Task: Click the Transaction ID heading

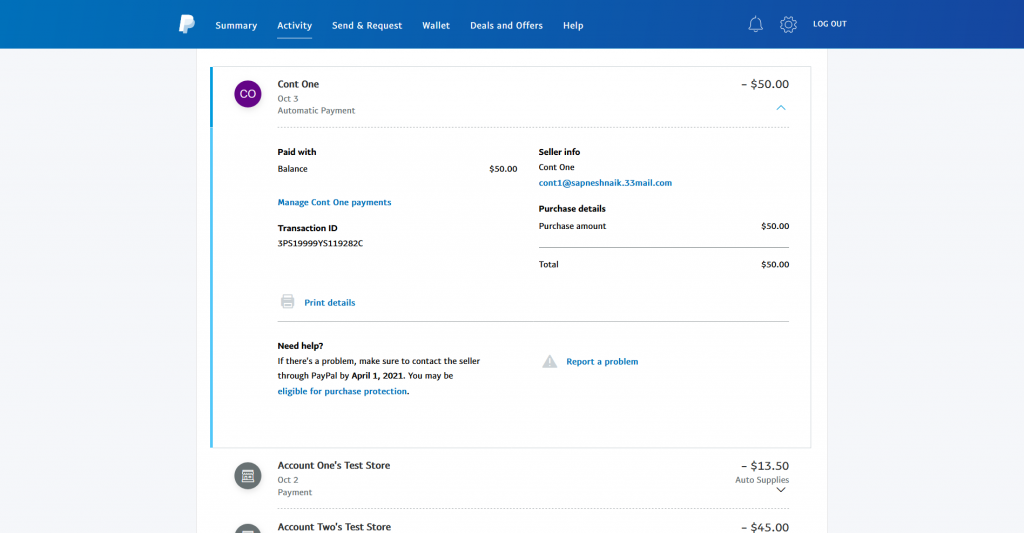Action: click(x=308, y=228)
